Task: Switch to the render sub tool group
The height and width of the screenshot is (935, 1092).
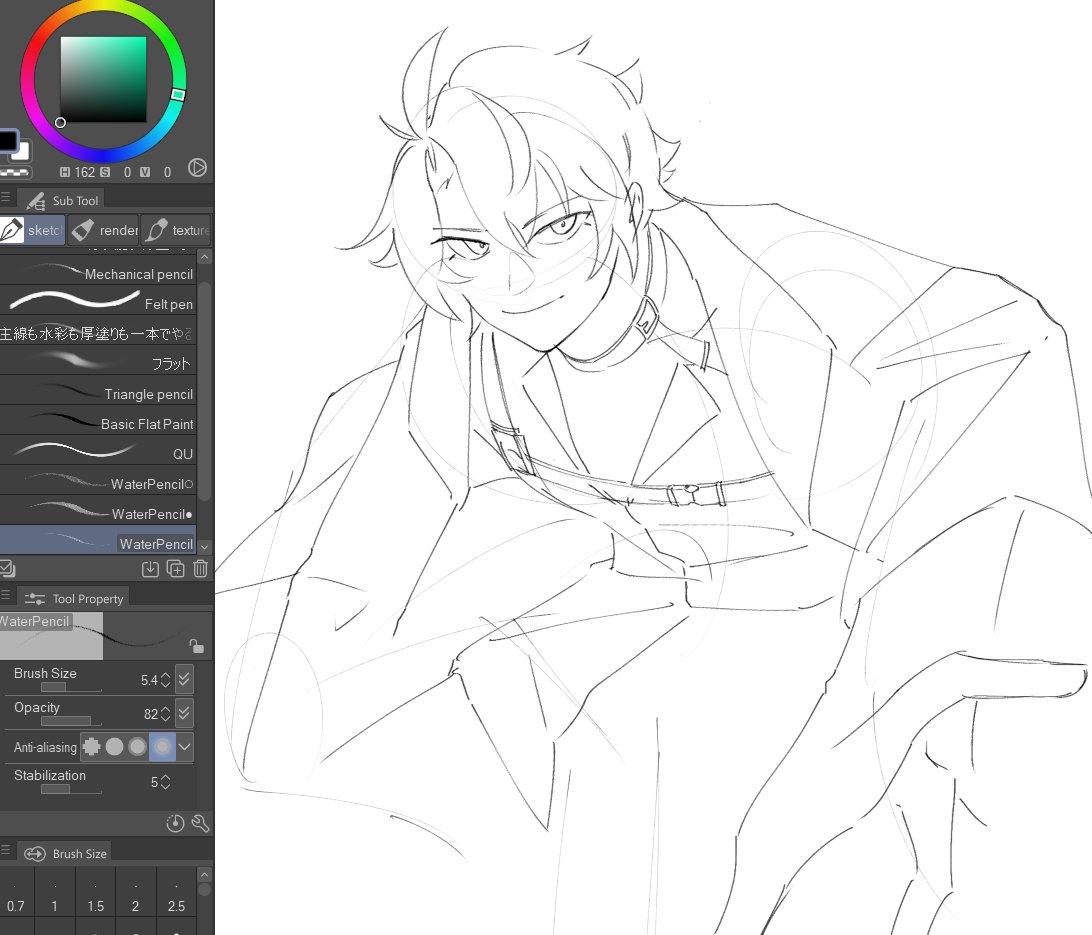Action: 103,230
